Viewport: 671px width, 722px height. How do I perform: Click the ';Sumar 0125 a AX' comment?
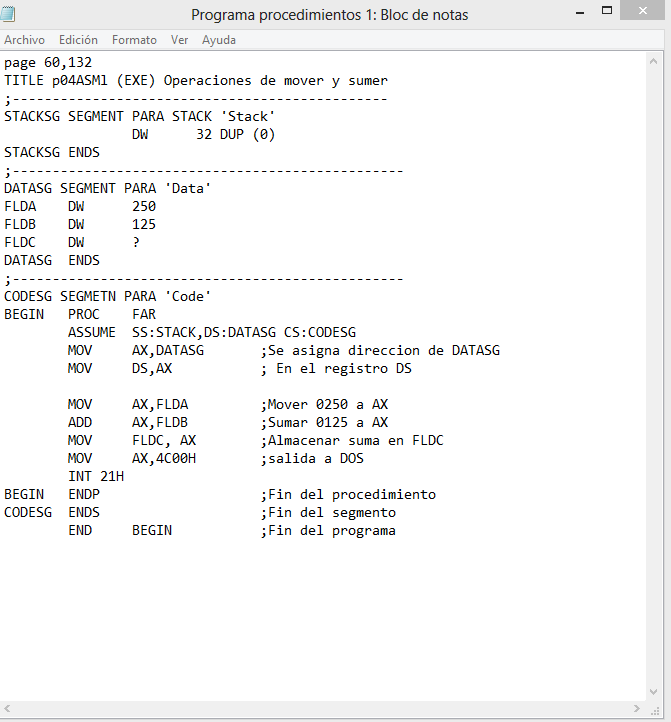point(324,422)
